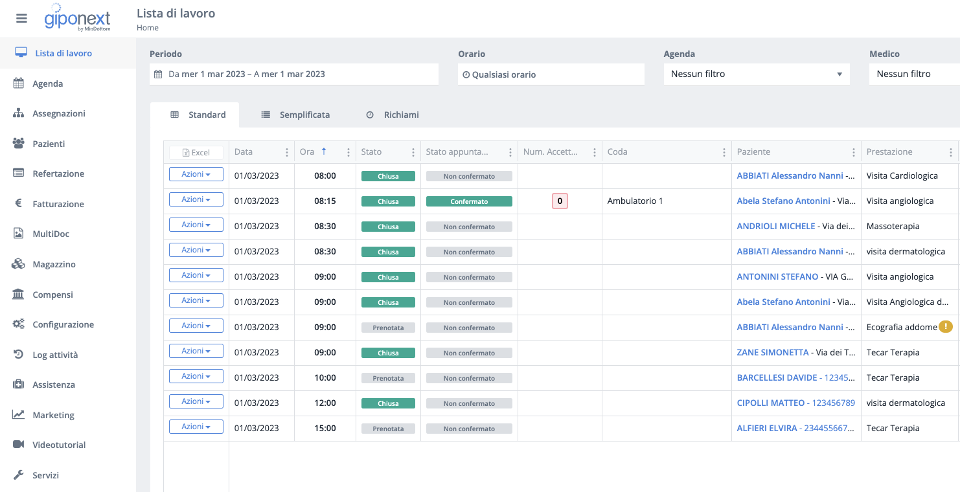This screenshot has height=492, width=960.
Task: Click the green Confermato status badge
Action: click(469, 201)
